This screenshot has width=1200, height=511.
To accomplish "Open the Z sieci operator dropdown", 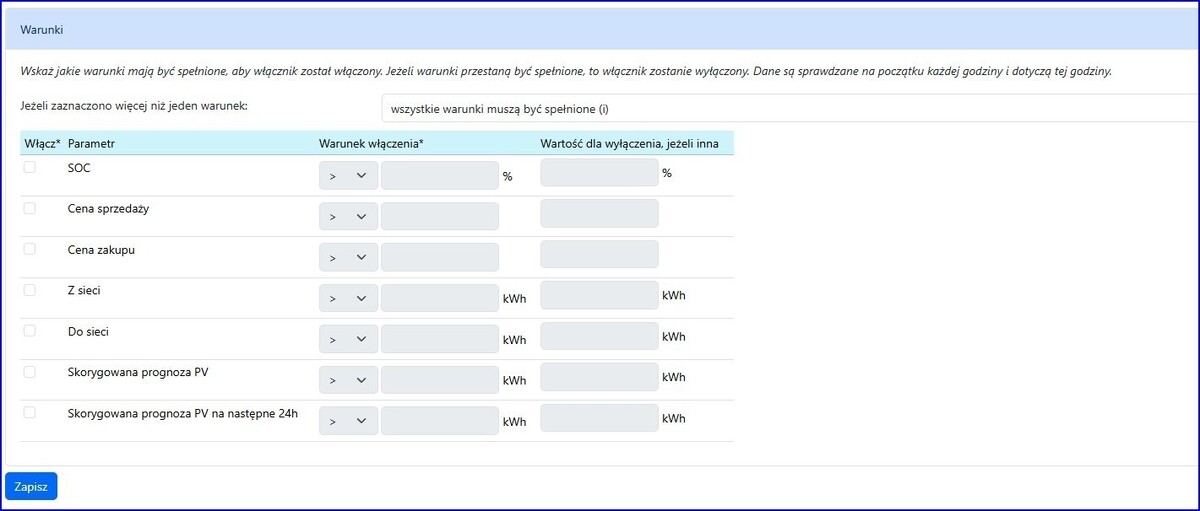I will point(348,298).
